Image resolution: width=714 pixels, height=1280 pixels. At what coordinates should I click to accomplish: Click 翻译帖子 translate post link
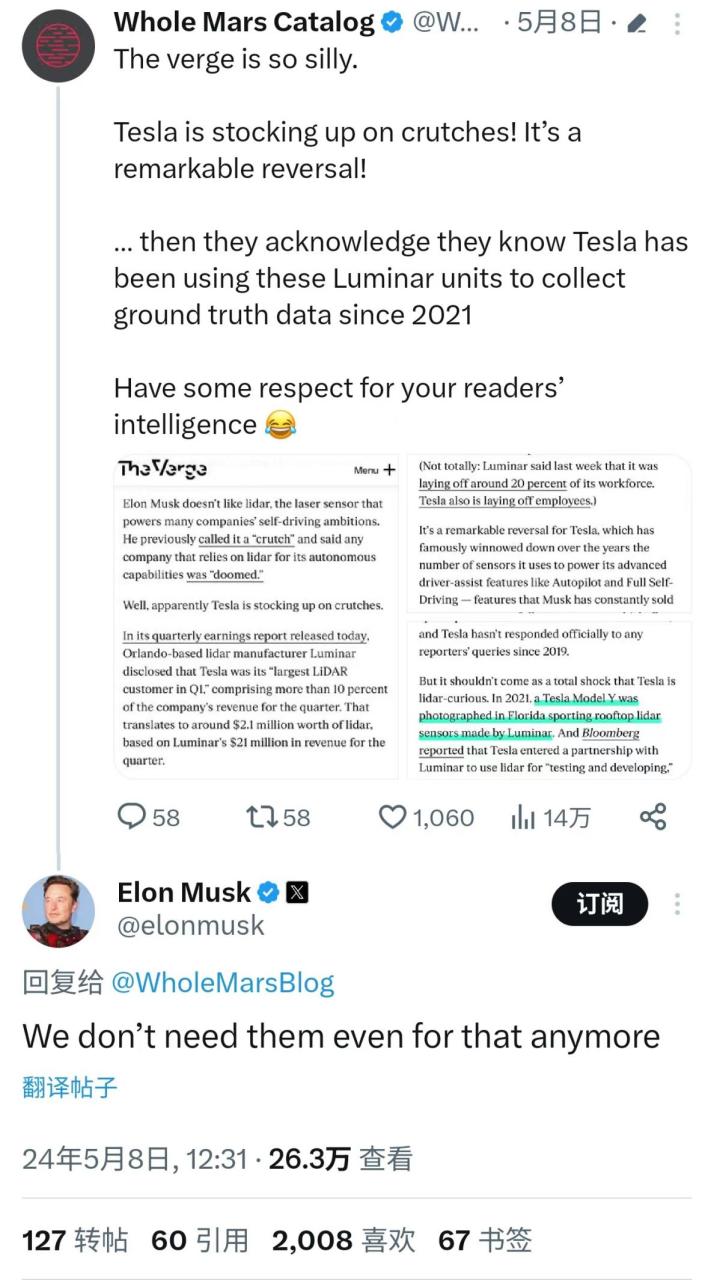point(70,1087)
